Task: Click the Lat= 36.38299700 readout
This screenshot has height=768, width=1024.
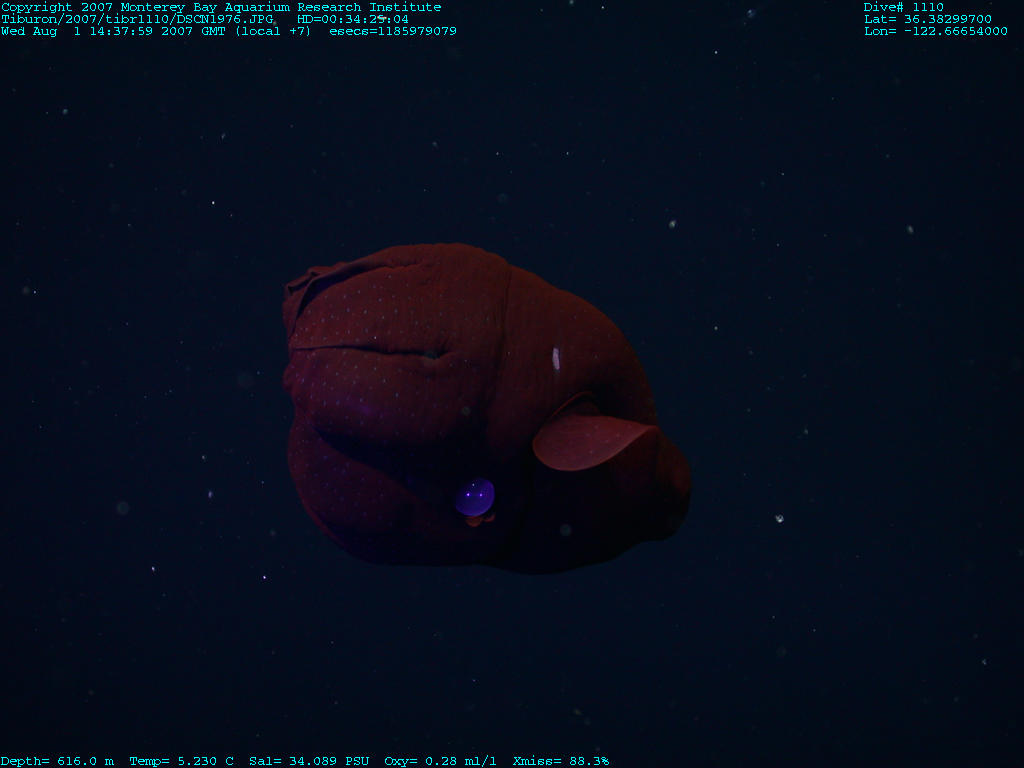Action: (927, 19)
